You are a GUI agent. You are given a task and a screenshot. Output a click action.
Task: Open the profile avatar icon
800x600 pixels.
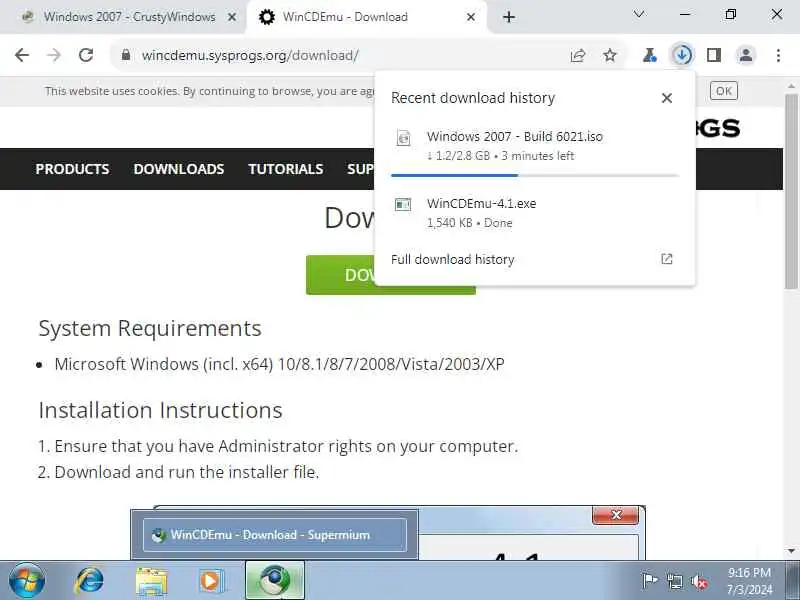tap(745, 55)
